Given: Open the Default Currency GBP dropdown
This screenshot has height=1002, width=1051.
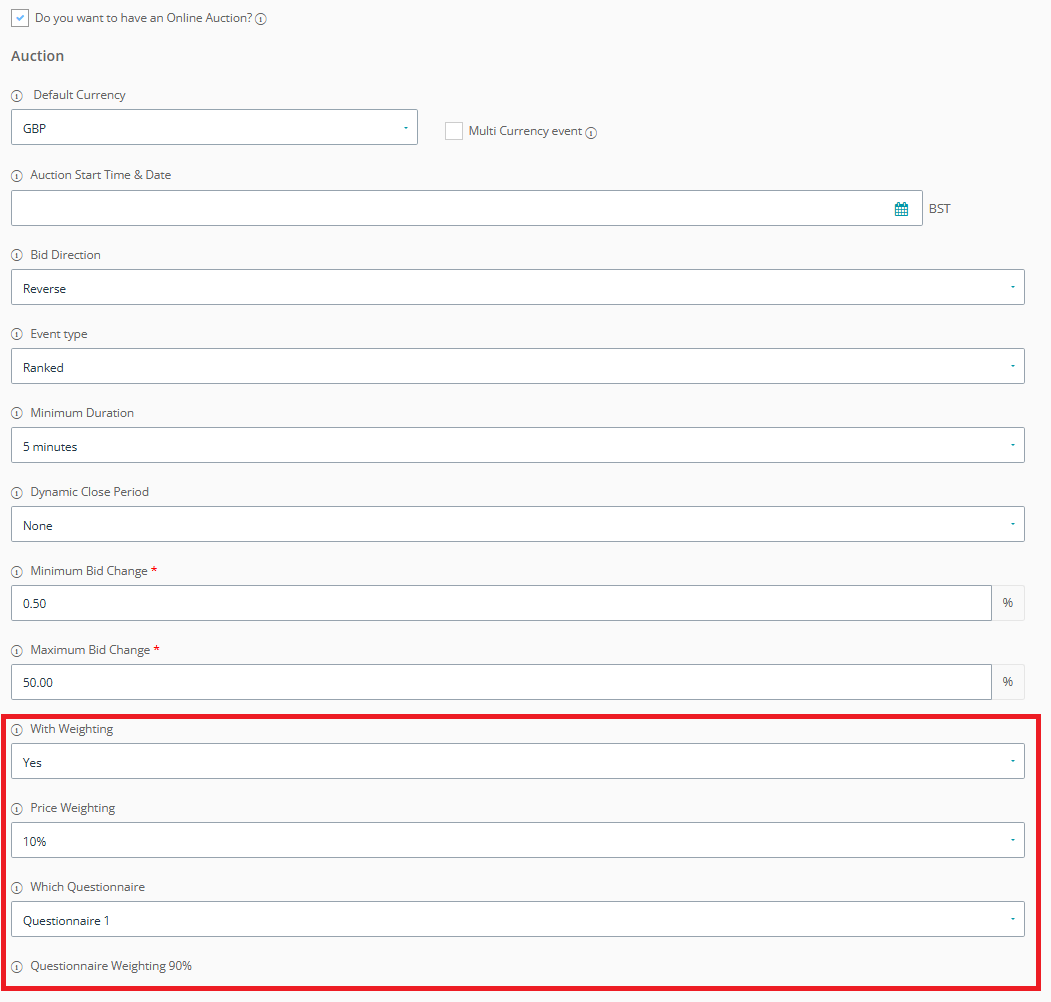Looking at the screenshot, I should coord(214,127).
